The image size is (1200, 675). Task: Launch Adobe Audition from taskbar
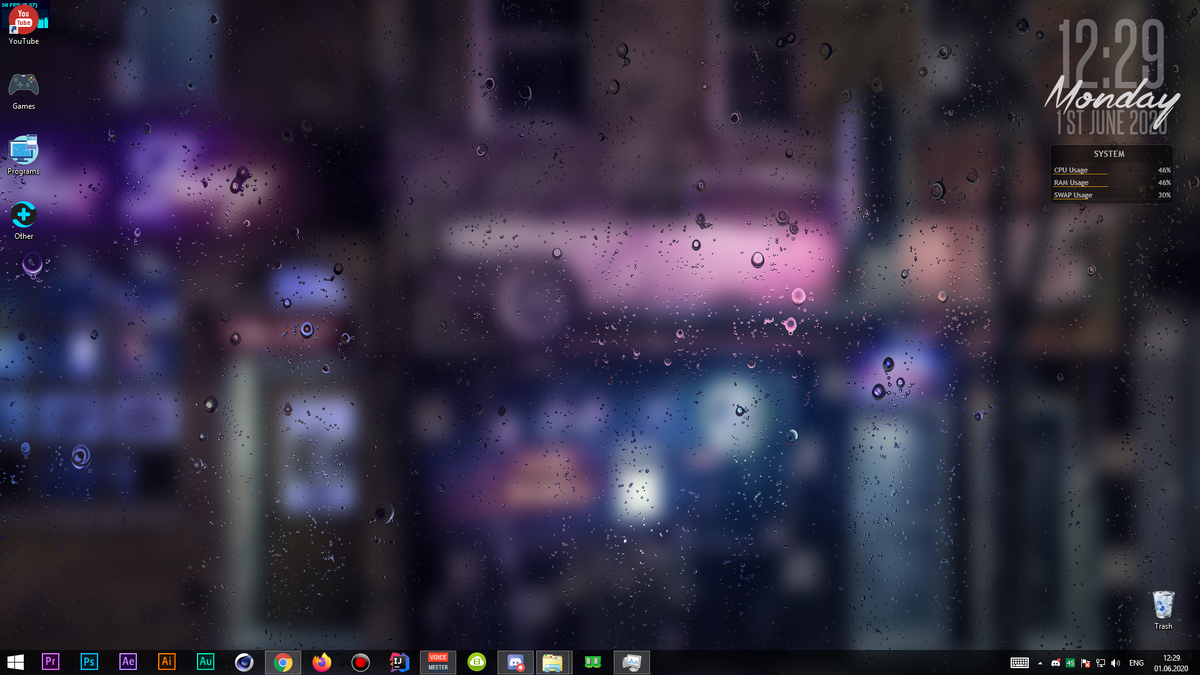[x=206, y=662]
